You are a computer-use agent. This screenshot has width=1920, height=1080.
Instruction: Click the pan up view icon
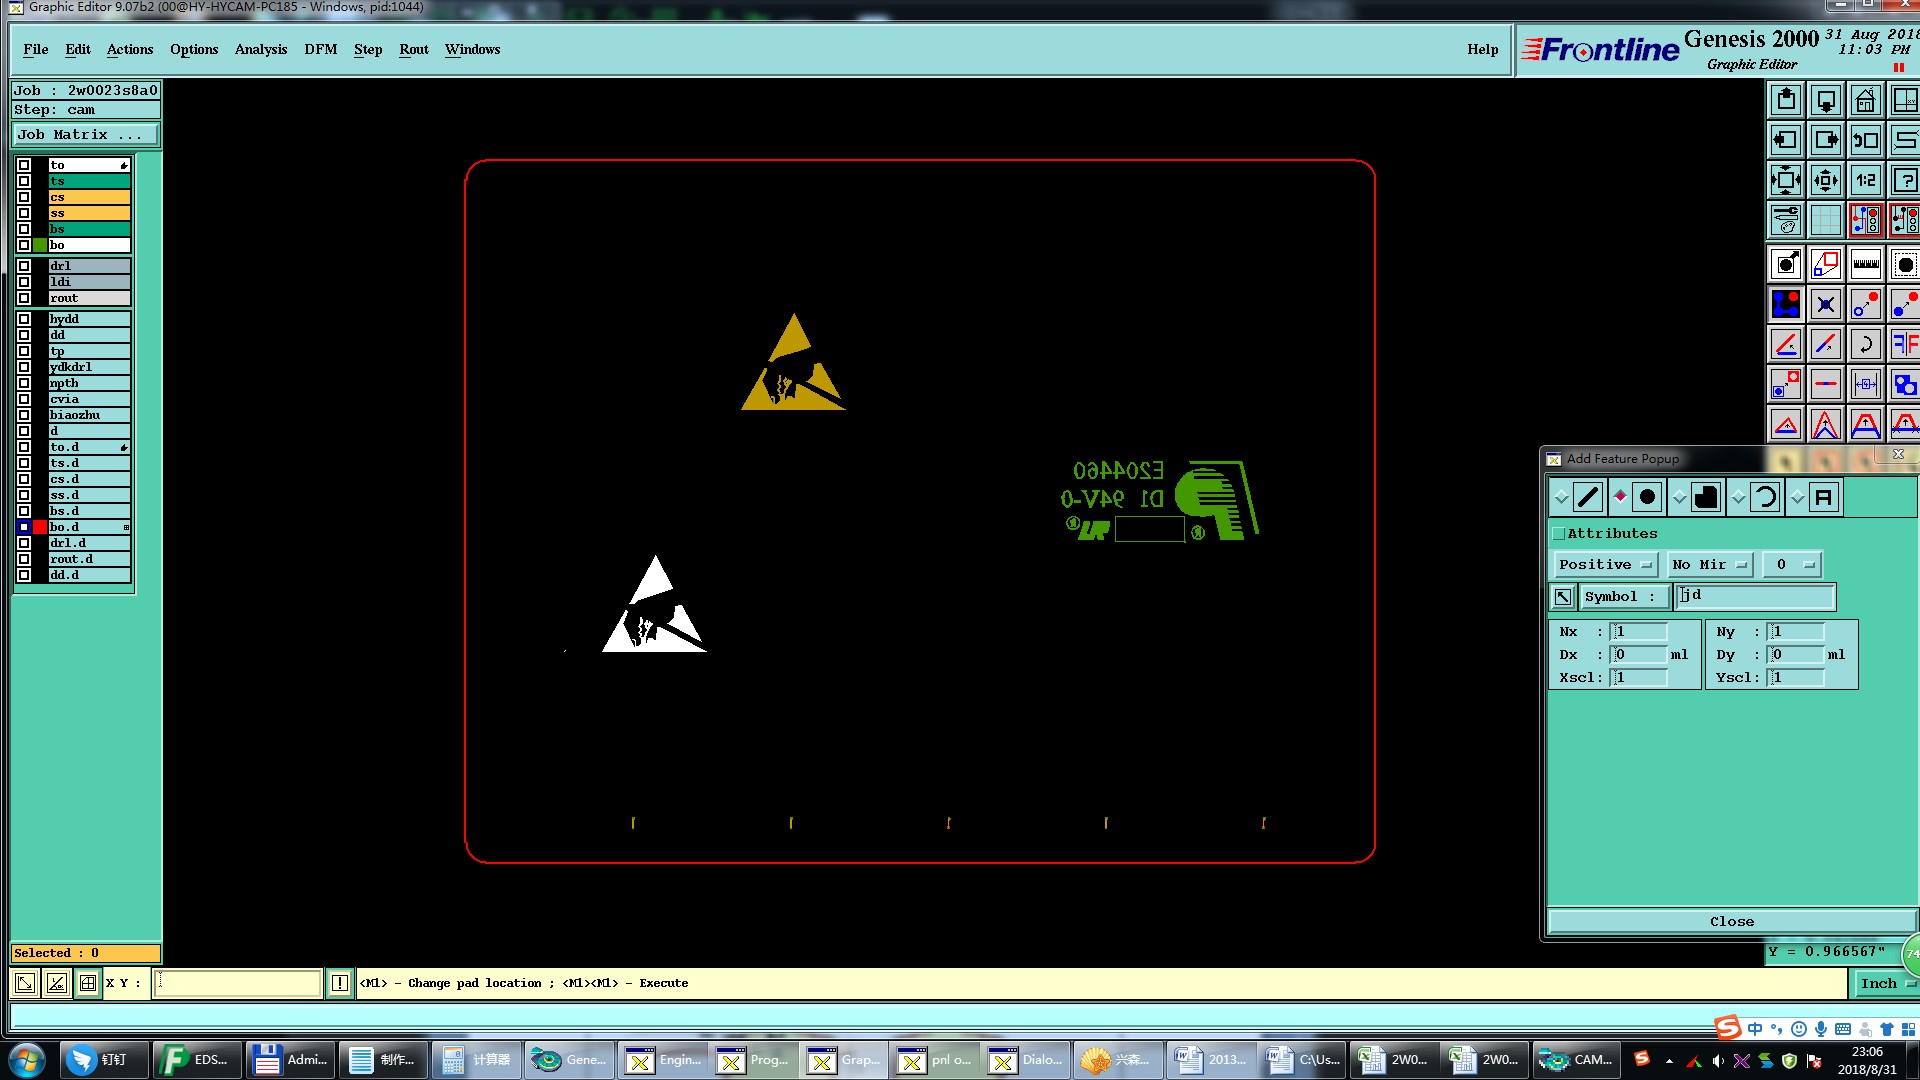1786,100
